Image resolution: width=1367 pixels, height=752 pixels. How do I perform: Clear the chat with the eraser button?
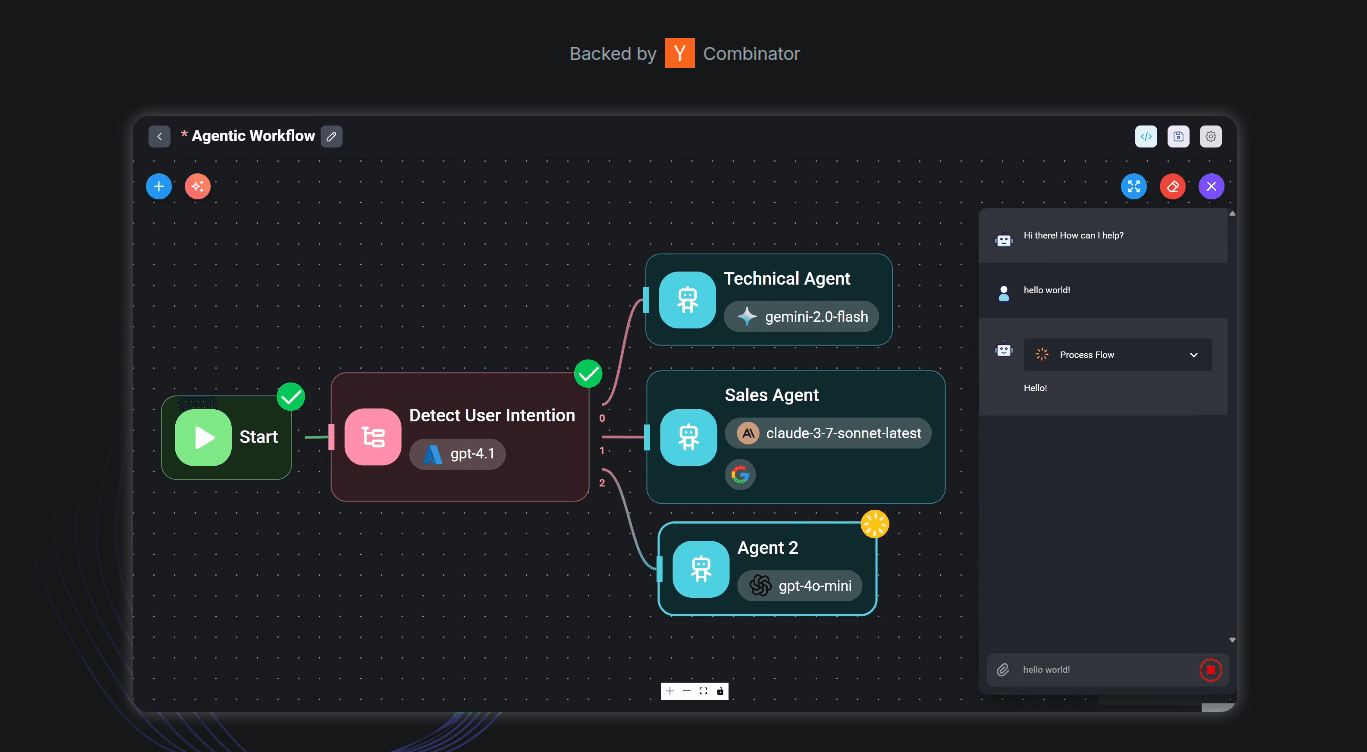pos(1172,186)
